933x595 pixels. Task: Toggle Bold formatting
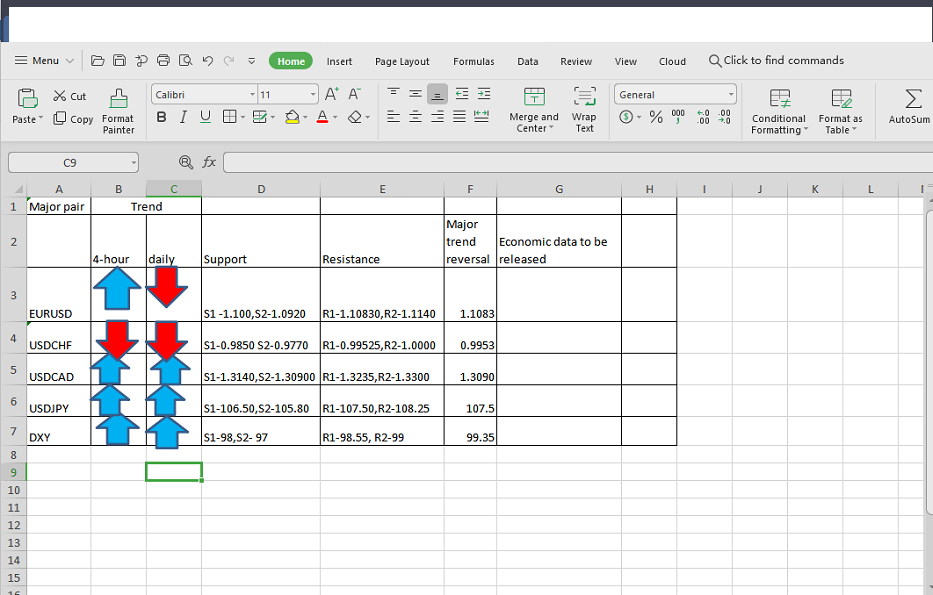(x=161, y=117)
